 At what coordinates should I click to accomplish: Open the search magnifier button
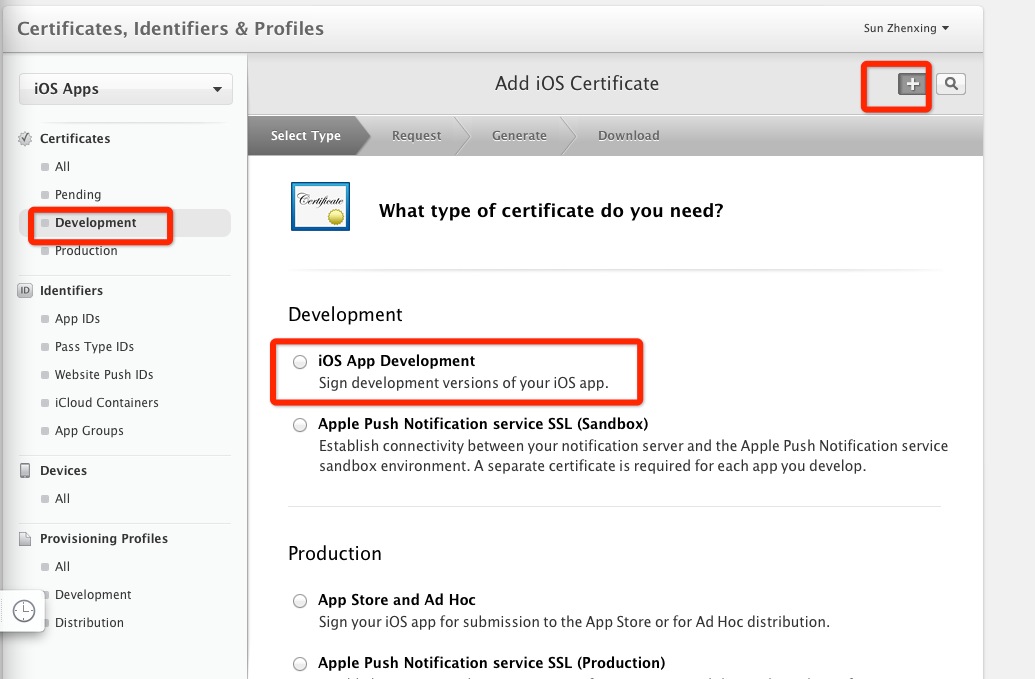[951, 84]
